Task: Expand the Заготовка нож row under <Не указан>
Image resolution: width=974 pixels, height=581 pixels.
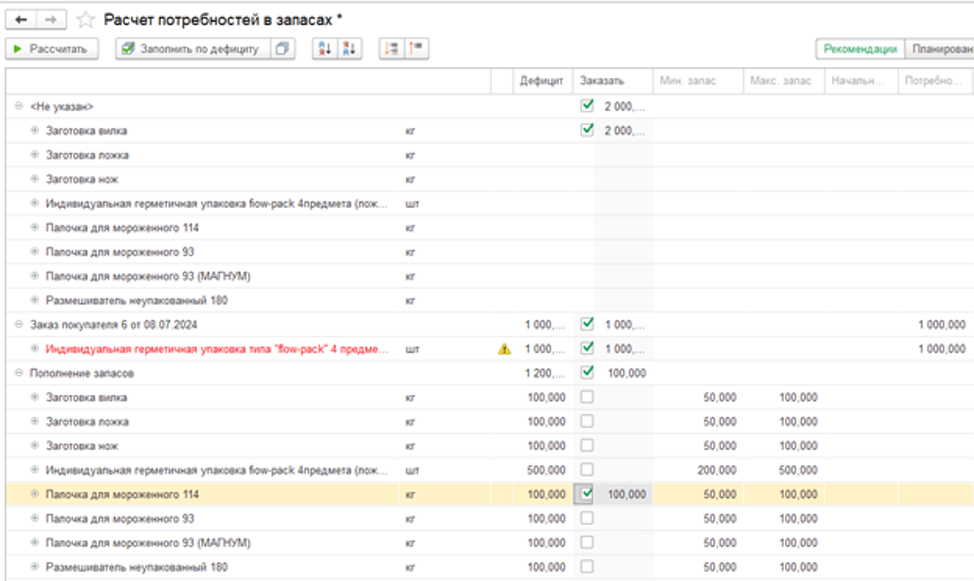Action: 35,179
